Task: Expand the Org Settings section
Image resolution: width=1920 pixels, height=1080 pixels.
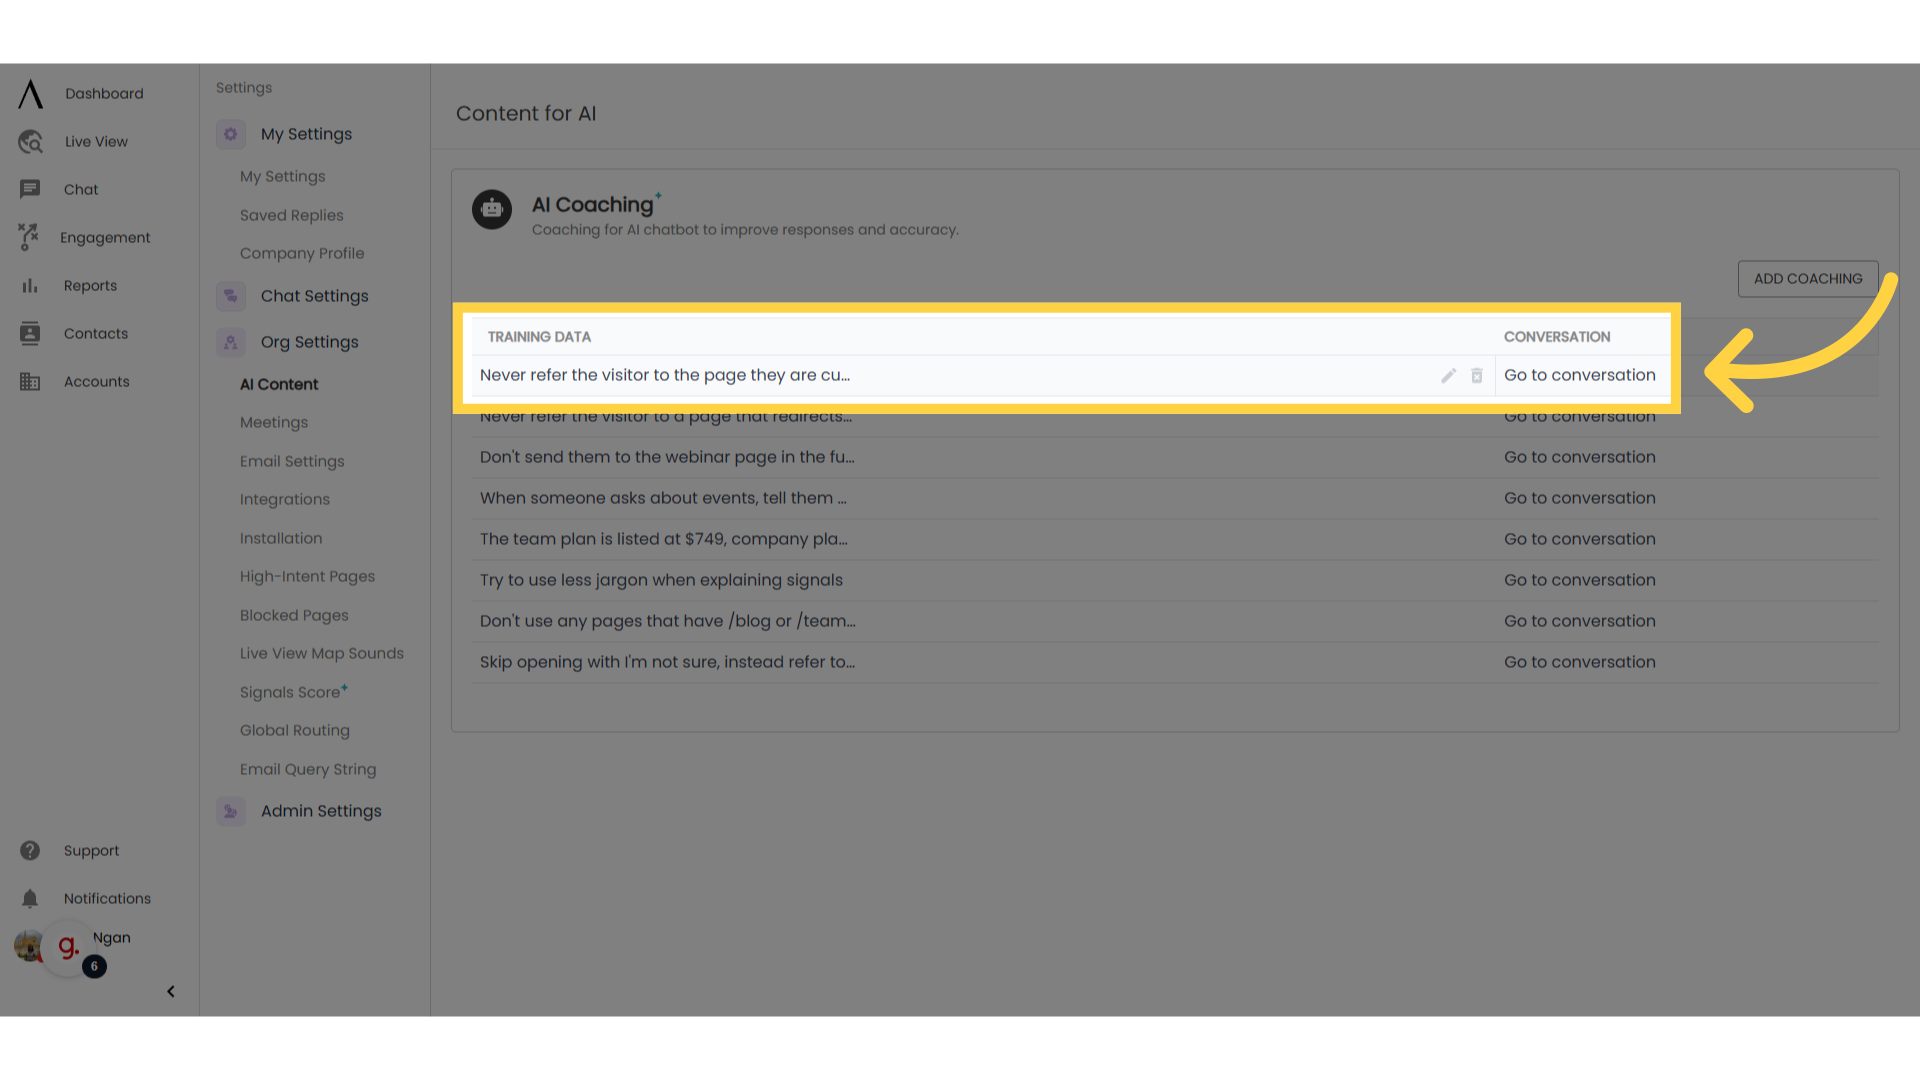Action: [x=309, y=342]
